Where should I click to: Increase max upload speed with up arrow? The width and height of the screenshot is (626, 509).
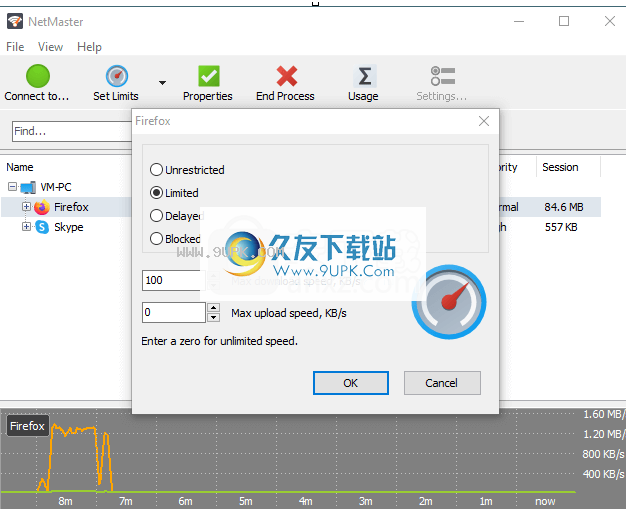(214, 307)
